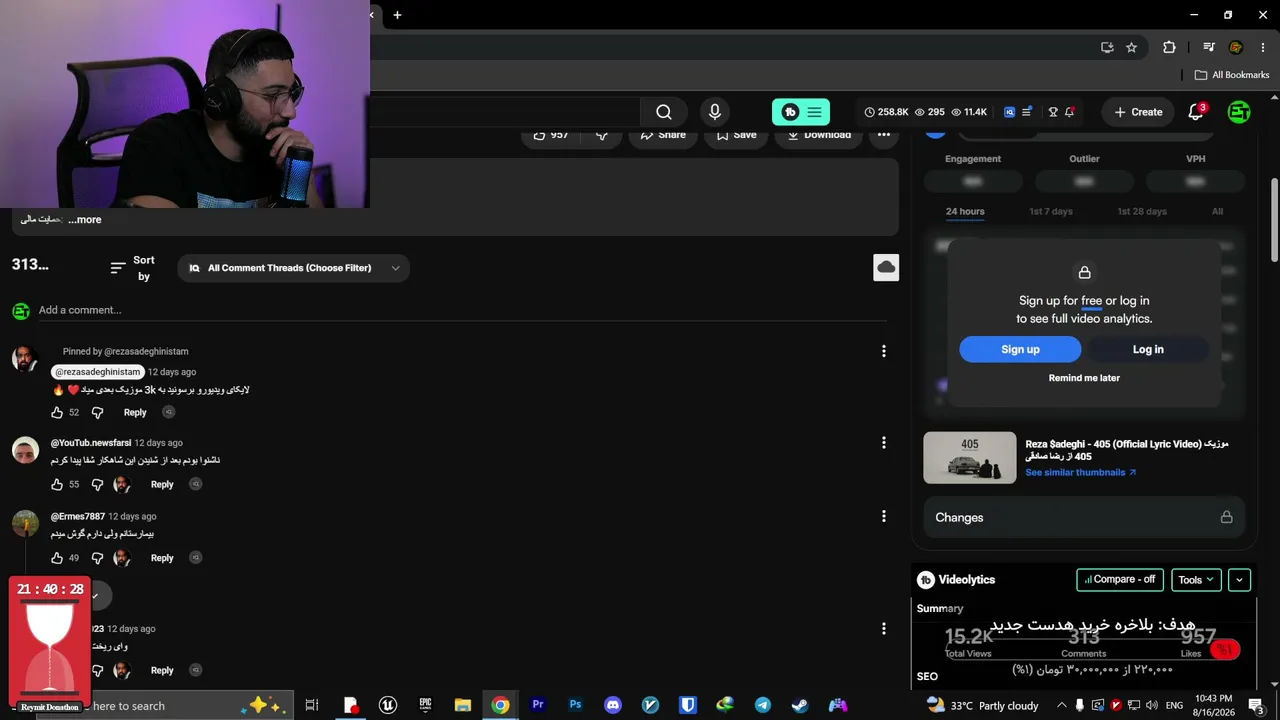Image resolution: width=1280 pixels, height=720 pixels.
Task: Open the All Comment Threads filter dropdown
Action: pyautogui.click(x=294, y=268)
